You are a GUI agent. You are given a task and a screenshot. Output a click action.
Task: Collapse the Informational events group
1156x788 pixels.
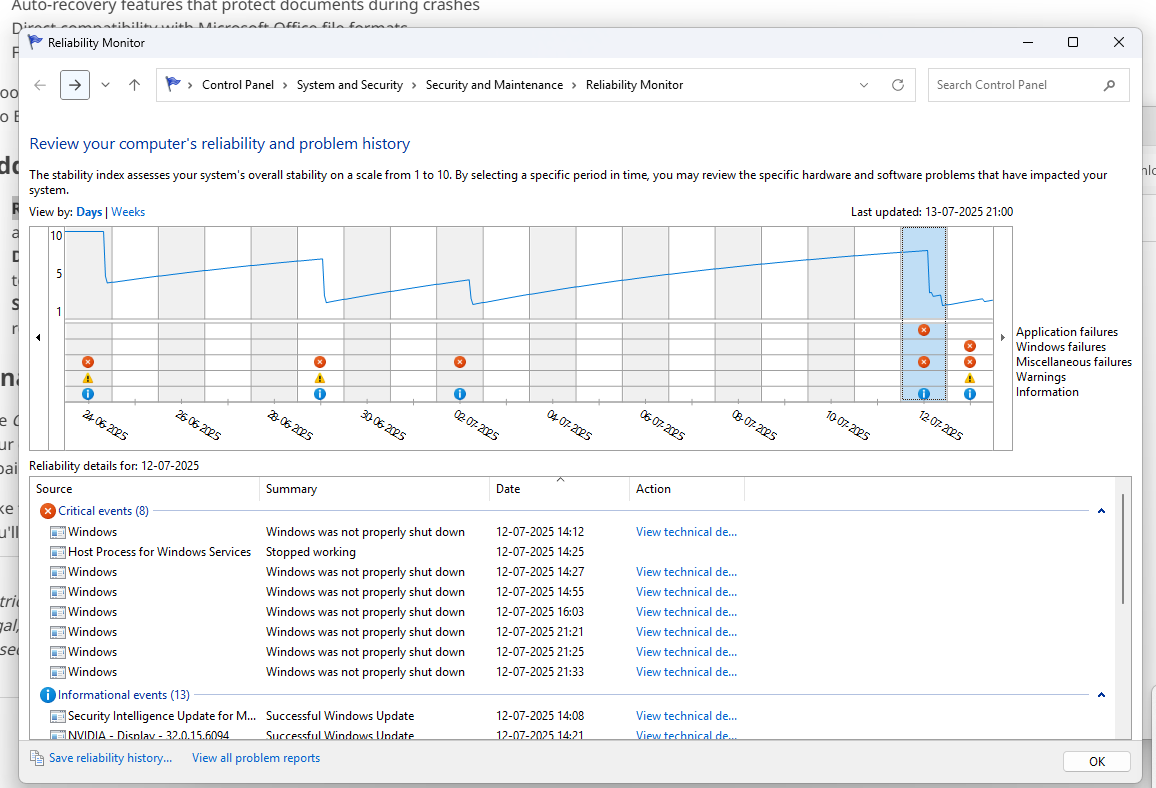[x=1101, y=695]
